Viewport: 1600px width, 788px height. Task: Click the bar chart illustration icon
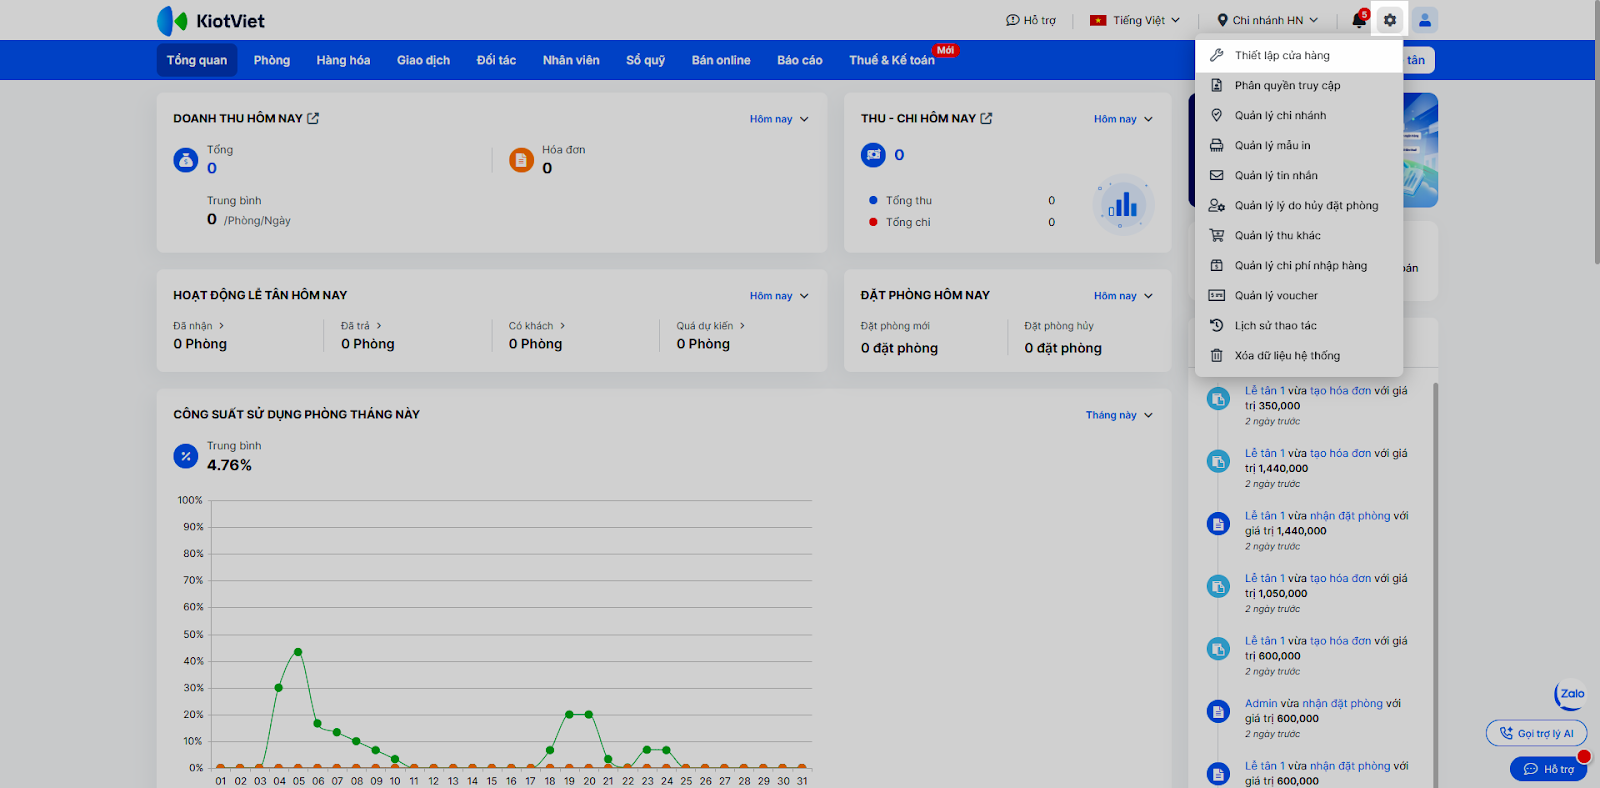point(1123,205)
